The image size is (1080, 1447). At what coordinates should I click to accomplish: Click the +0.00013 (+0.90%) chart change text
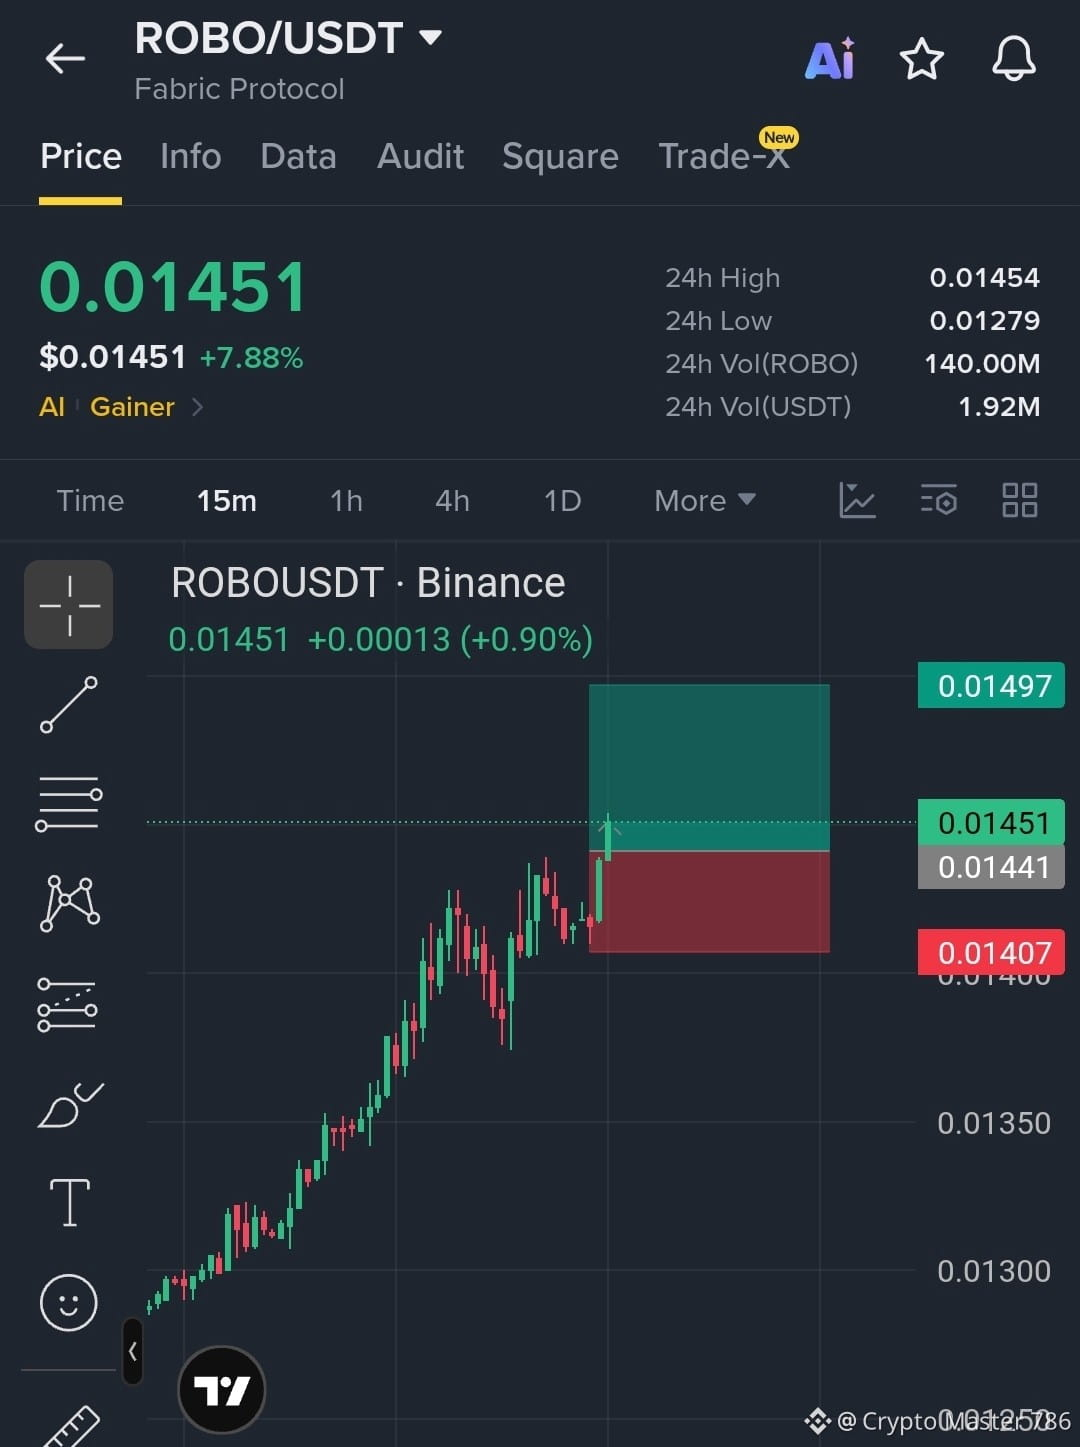point(450,639)
